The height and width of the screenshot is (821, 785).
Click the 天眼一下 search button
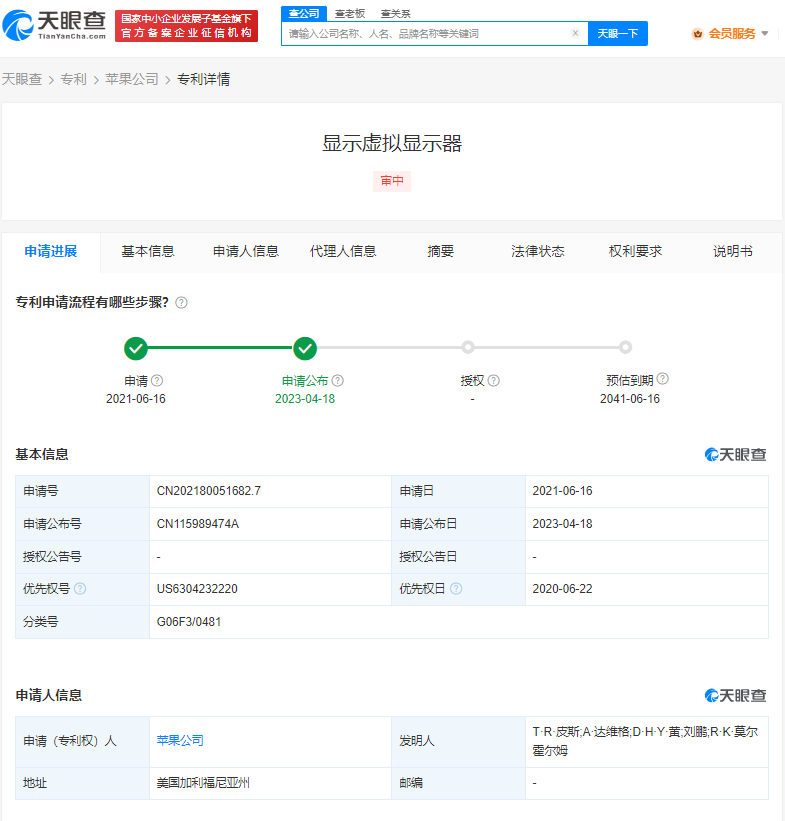click(x=618, y=34)
